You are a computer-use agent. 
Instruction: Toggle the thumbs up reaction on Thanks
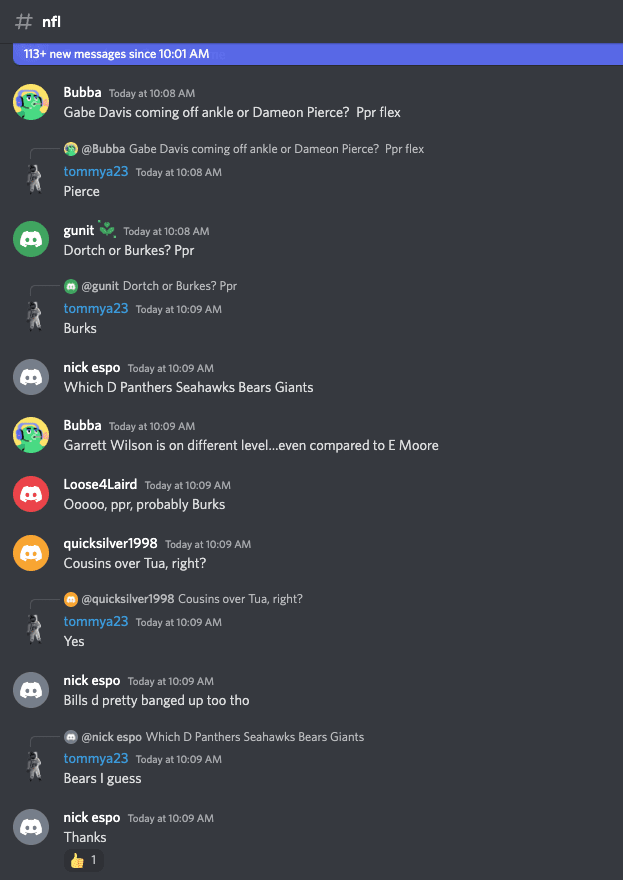(x=84, y=860)
